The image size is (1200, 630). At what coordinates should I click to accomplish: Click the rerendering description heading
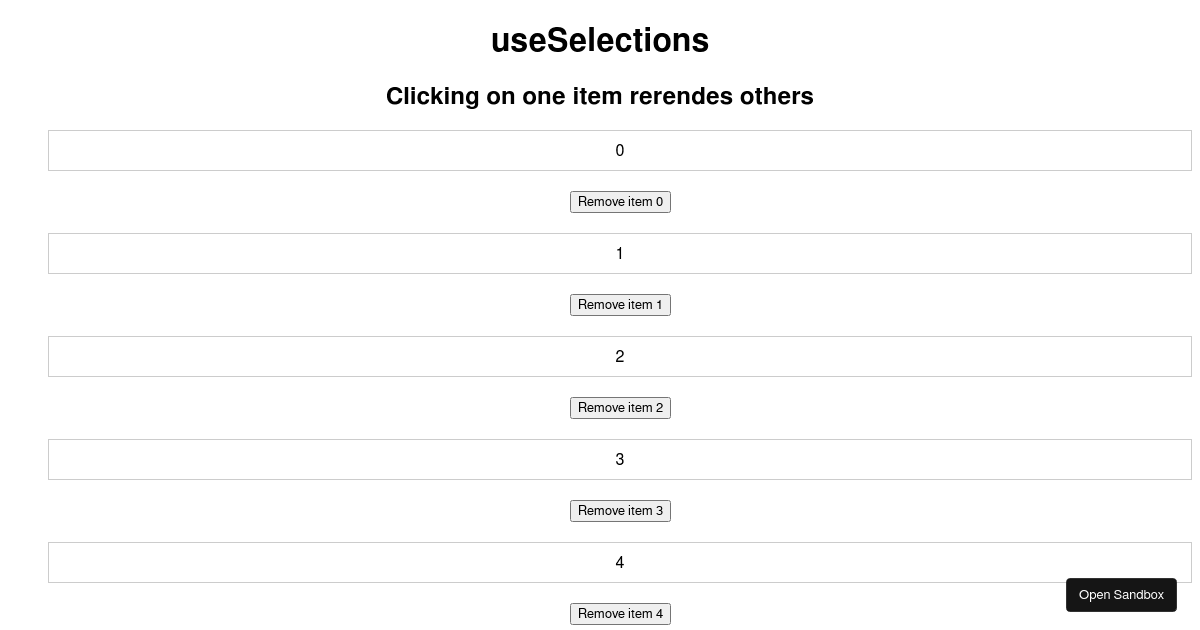click(600, 96)
